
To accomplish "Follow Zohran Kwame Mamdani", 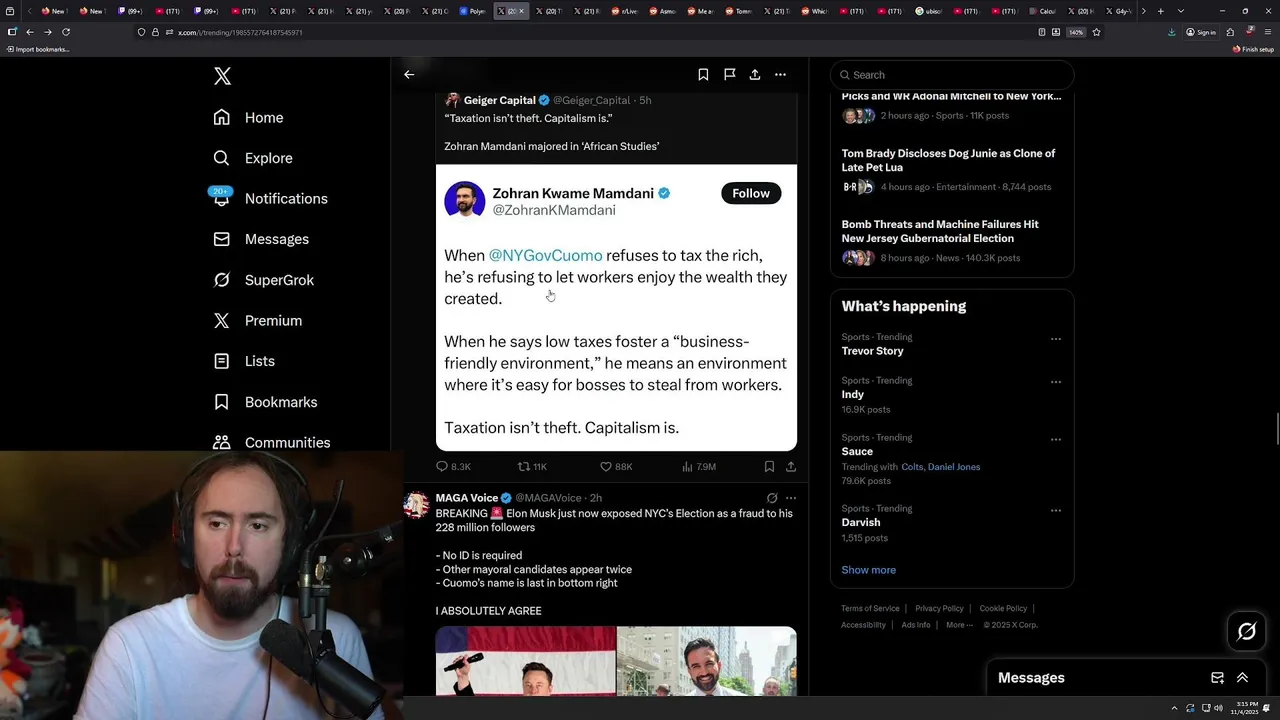I will coord(751,193).
